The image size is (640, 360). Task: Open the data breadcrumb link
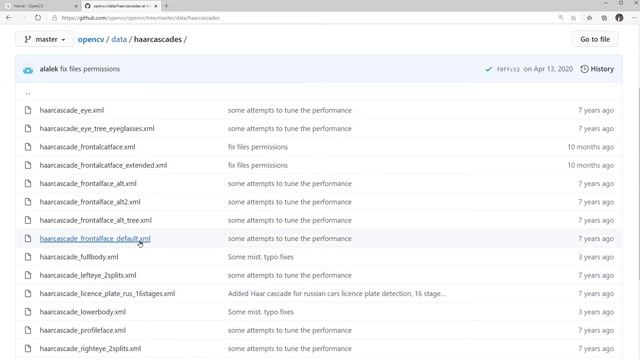pyautogui.click(x=119, y=39)
